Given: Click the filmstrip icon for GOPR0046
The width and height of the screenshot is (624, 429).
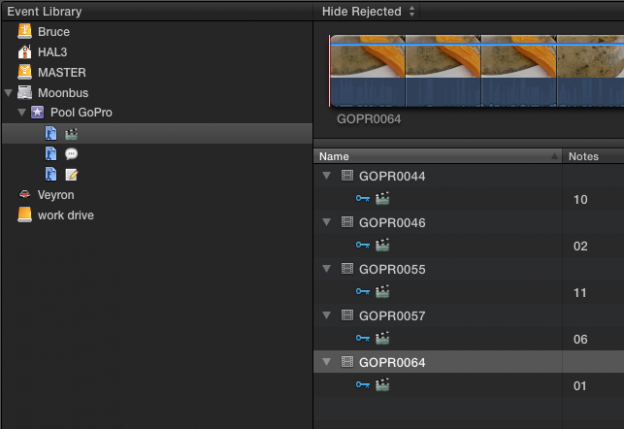Looking at the screenshot, I should (x=347, y=222).
